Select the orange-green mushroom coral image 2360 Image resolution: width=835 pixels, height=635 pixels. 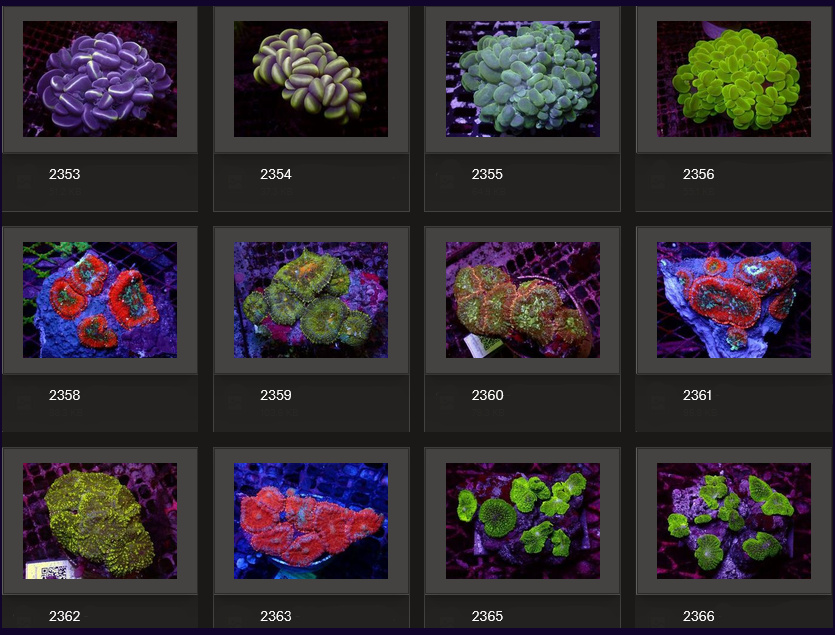(522, 300)
